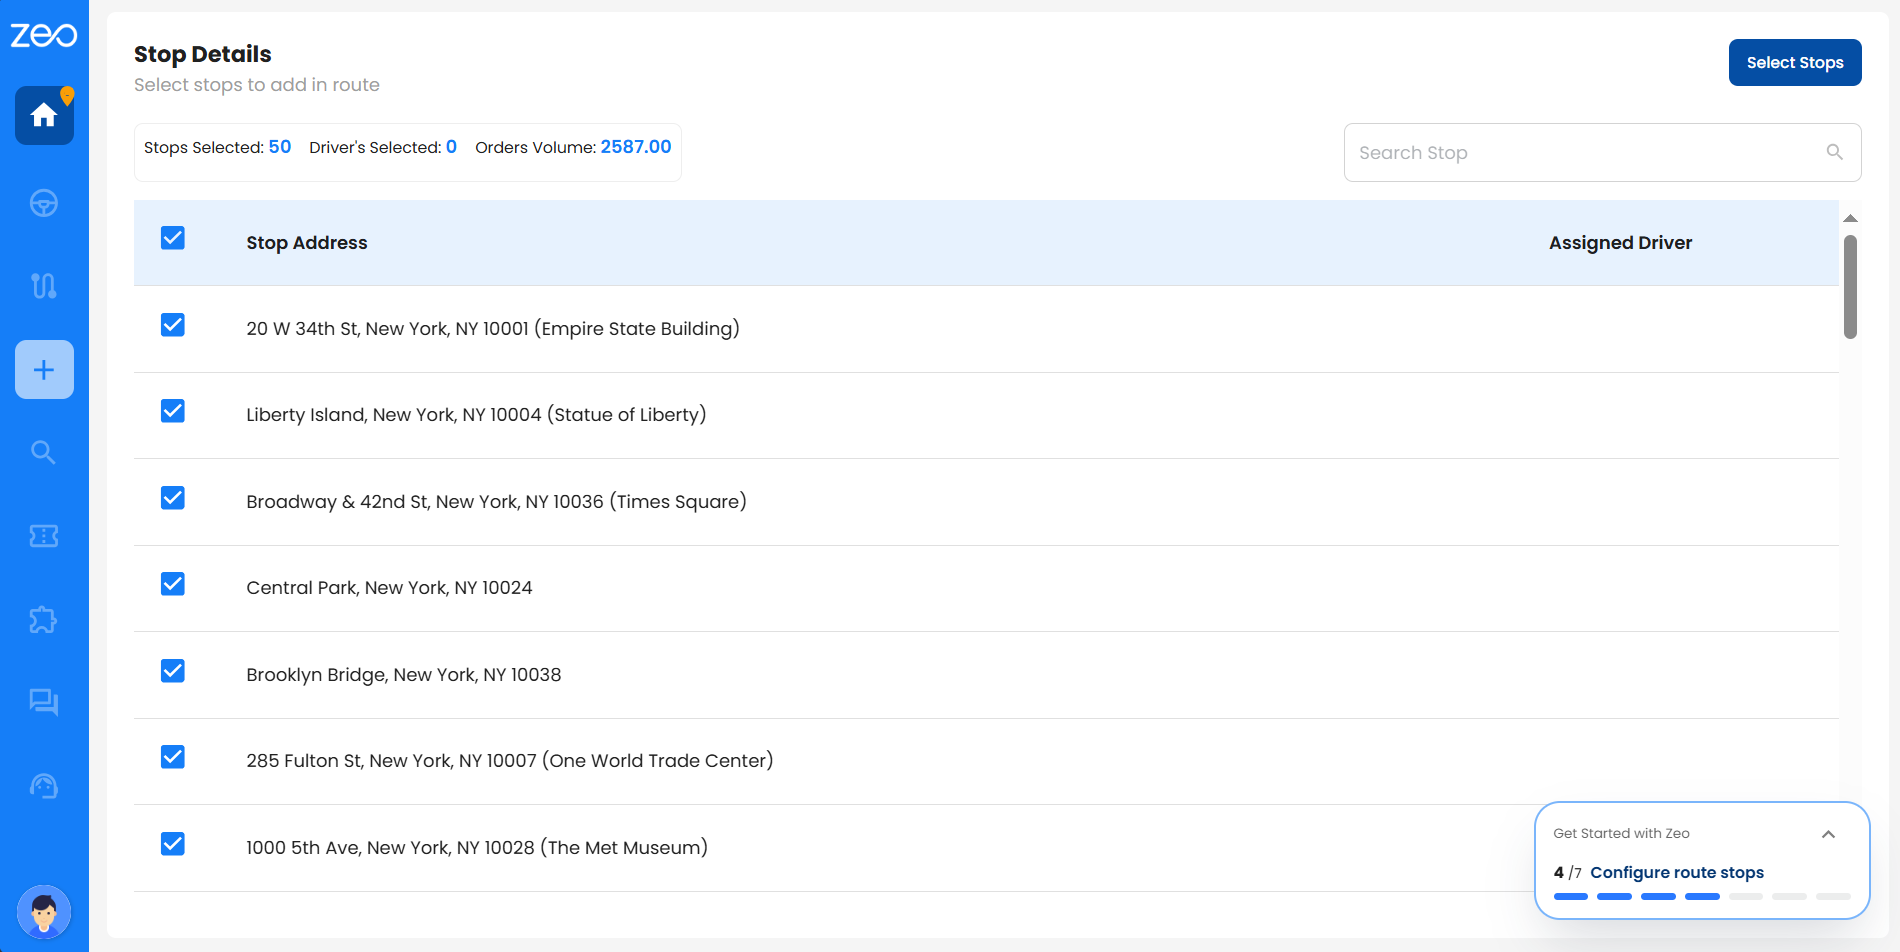Click the plus Add Route icon
Viewport: 1900px width, 952px height.
tap(44, 370)
